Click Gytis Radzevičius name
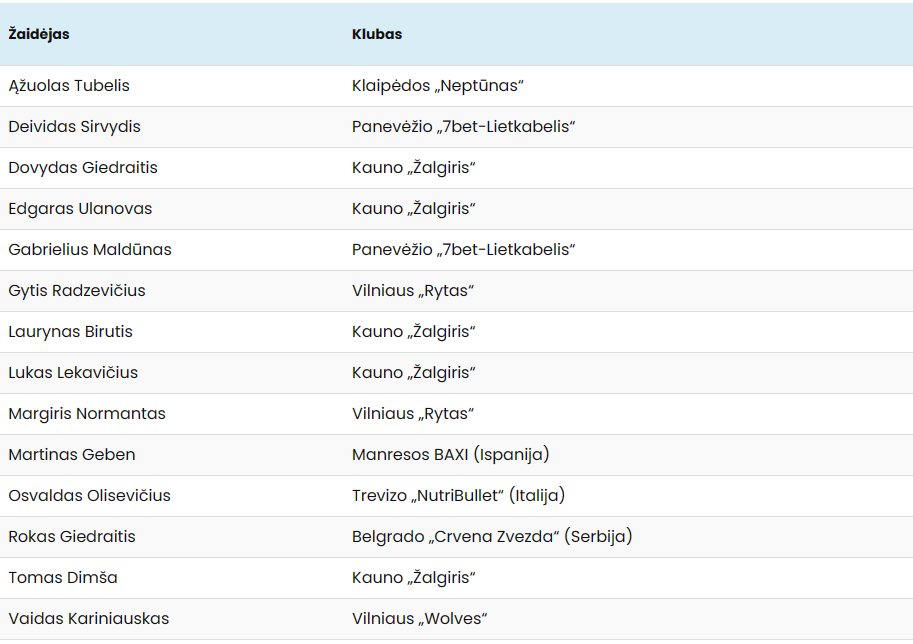This screenshot has width=913, height=644. coord(77,291)
